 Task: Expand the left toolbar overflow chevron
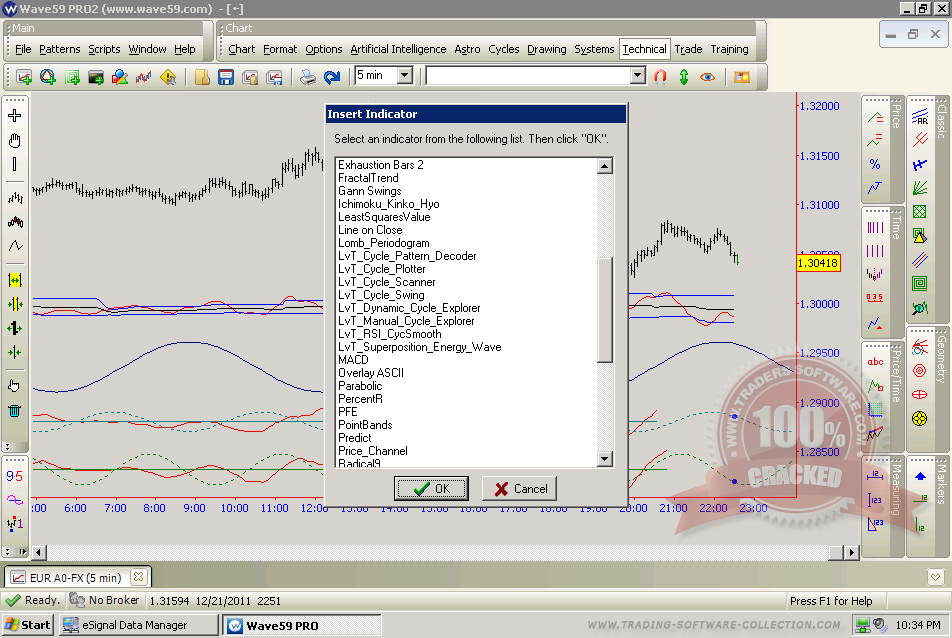click(x=9, y=446)
